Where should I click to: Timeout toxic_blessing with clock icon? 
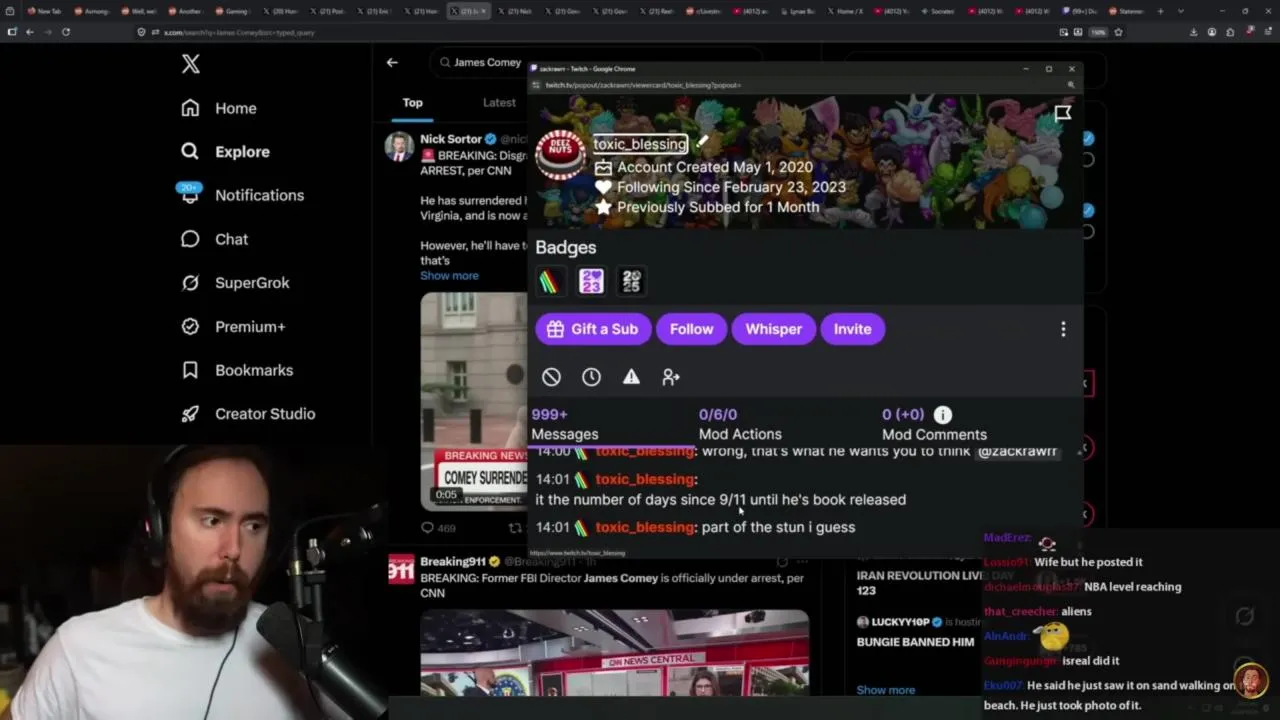[591, 377]
